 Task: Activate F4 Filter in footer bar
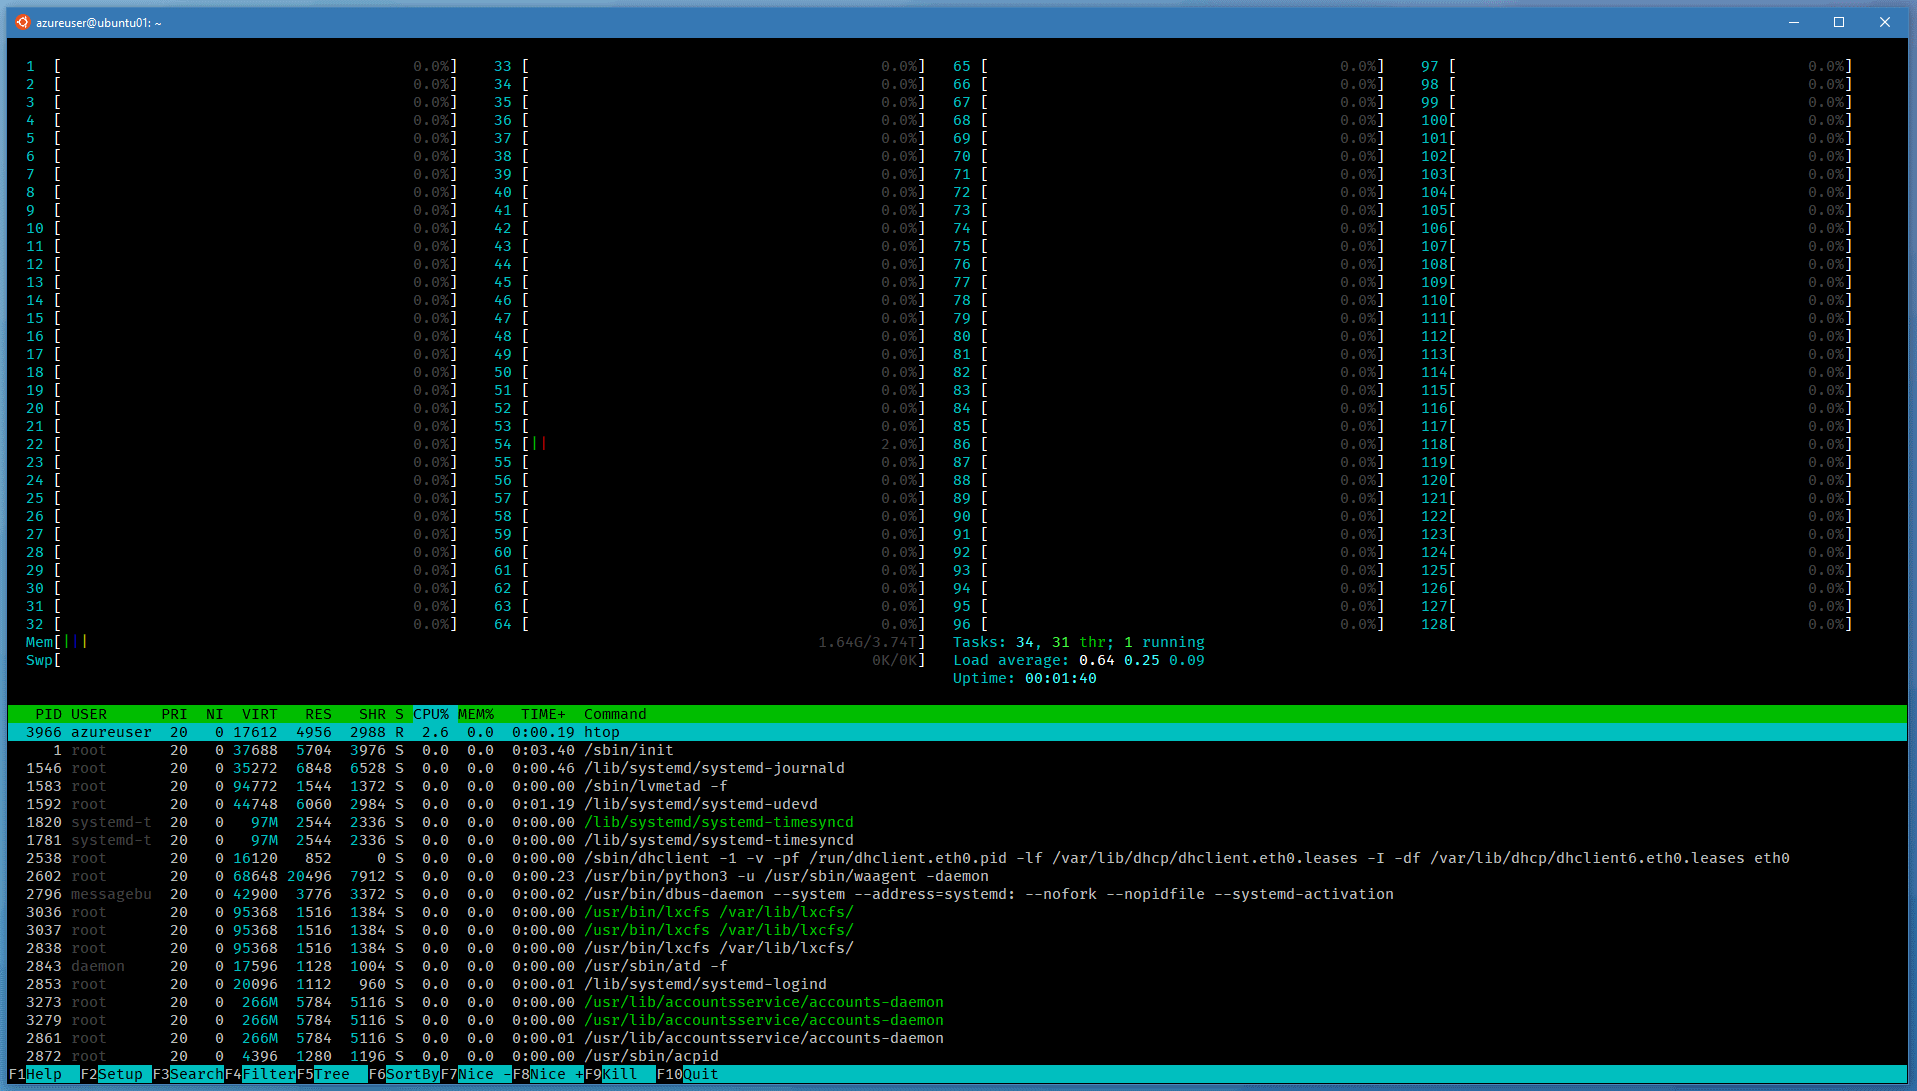click(x=260, y=1074)
